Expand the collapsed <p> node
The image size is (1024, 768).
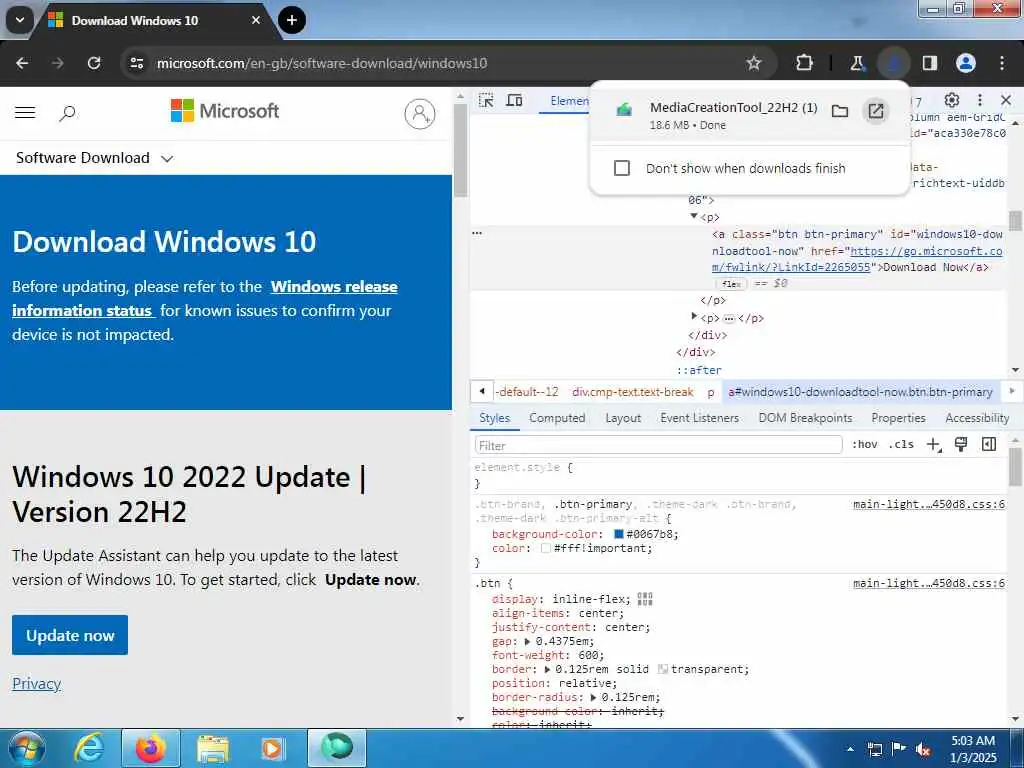tap(694, 317)
